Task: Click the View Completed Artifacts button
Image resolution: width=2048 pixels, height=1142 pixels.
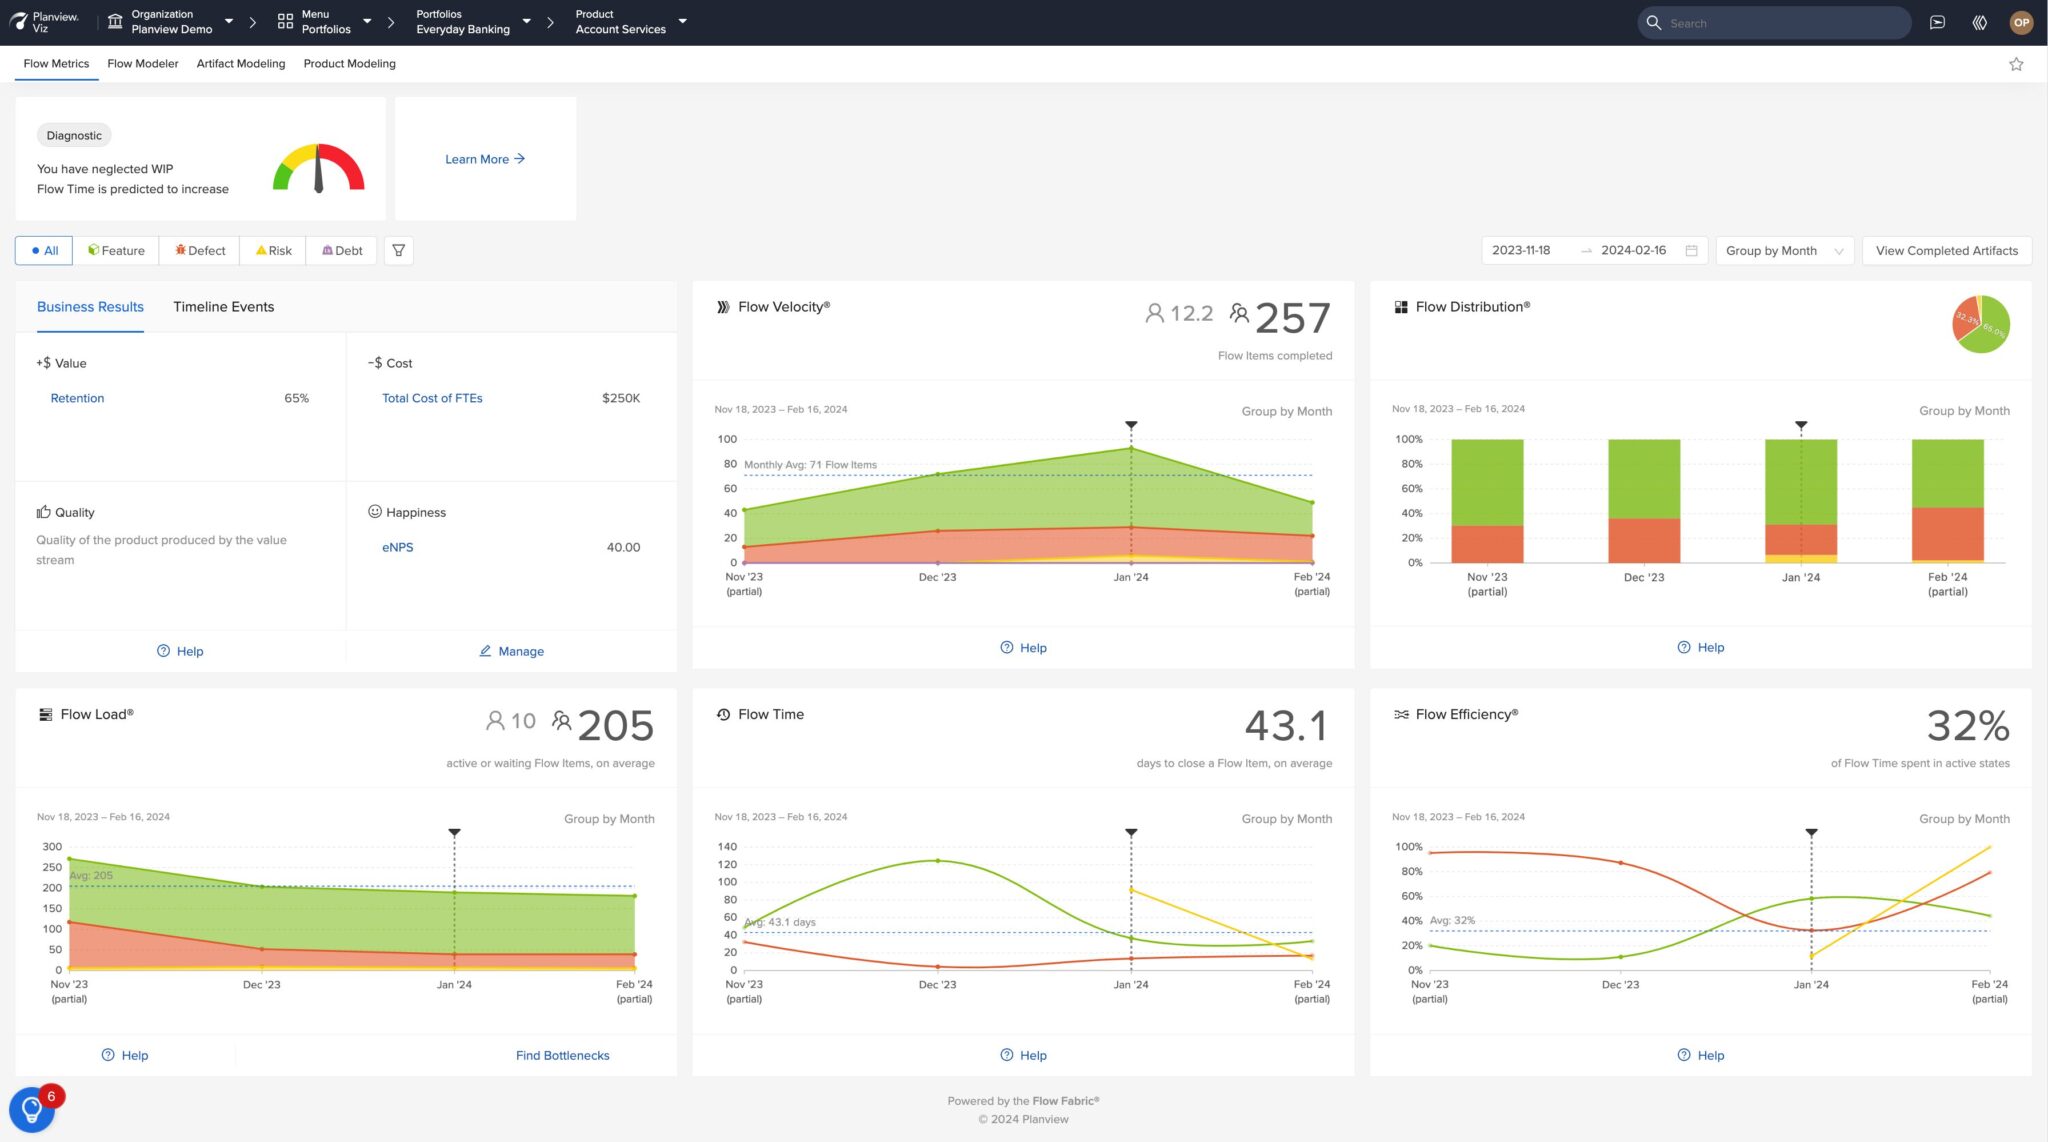Action: [x=1945, y=250]
